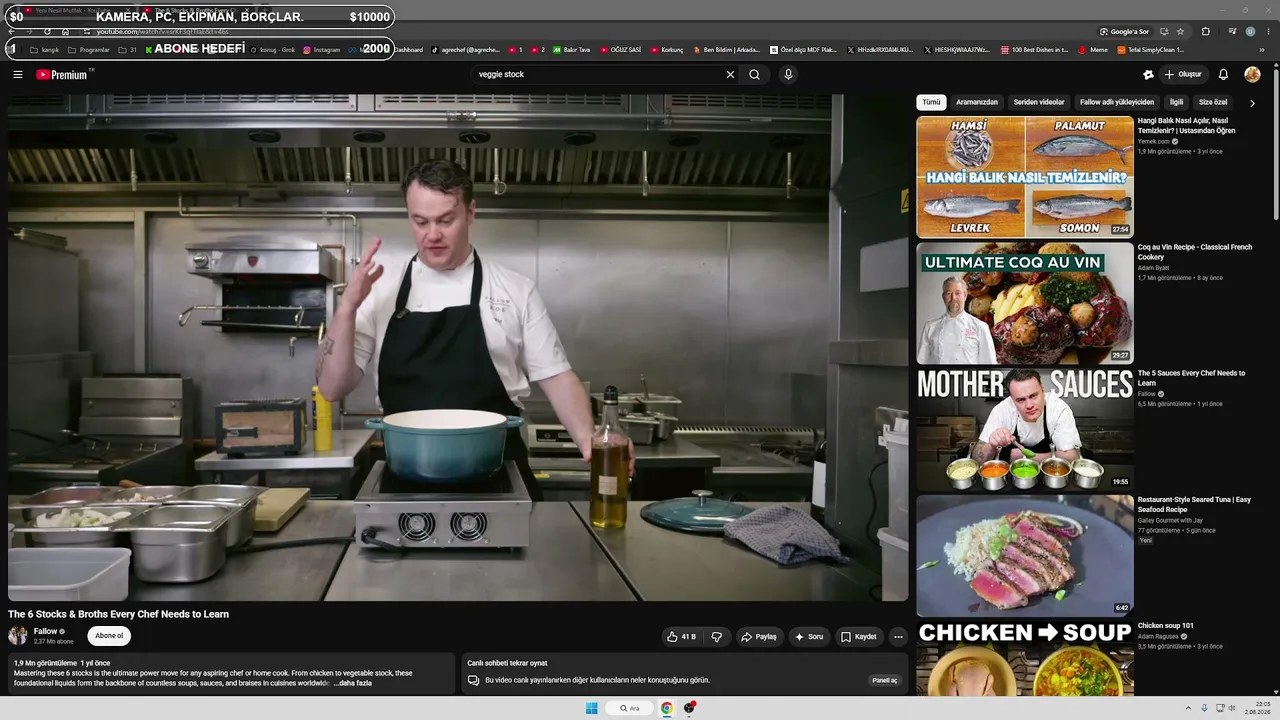1280x720 pixels.
Task: Open 'Coq au Vin Recipe' video title
Action: pyautogui.click(x=1195, y=252)
